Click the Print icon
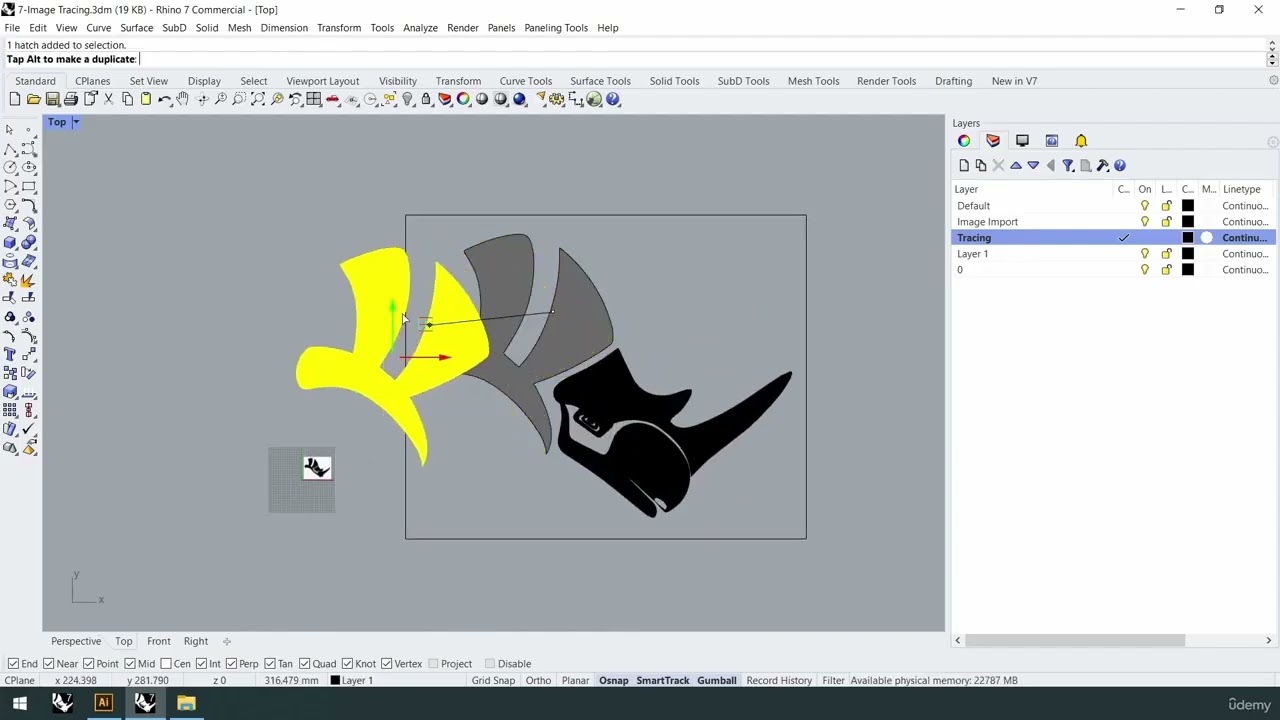The width and height of the screenshot is (1280, 720). (x=71, y=99)
